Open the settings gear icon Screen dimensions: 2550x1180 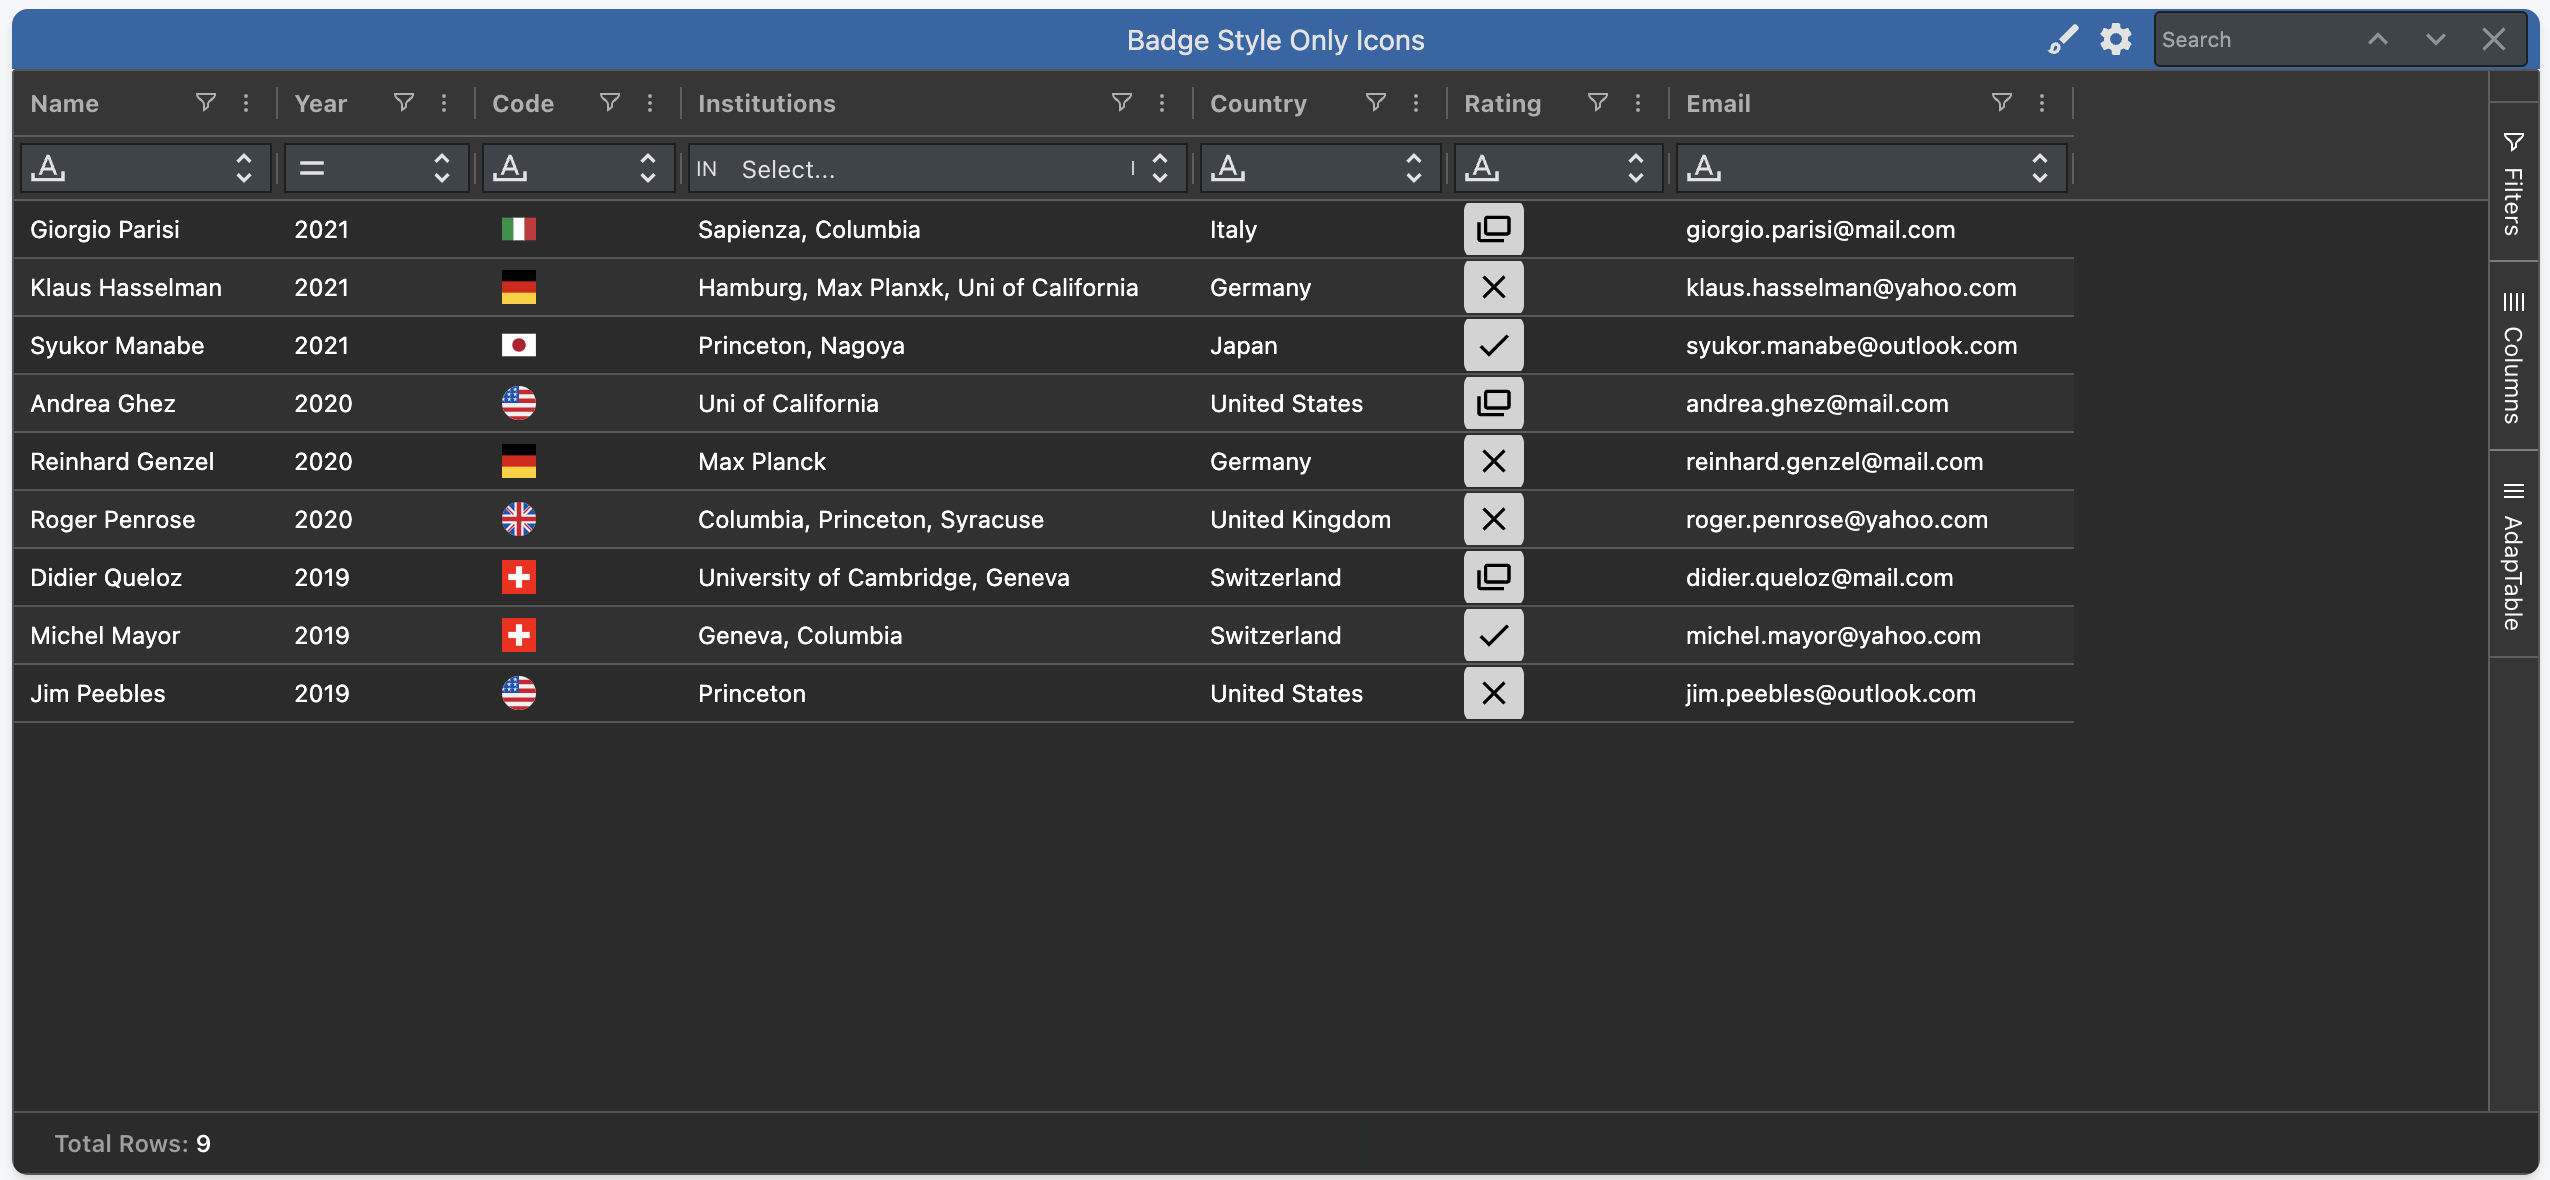(x=2115, y=40)
